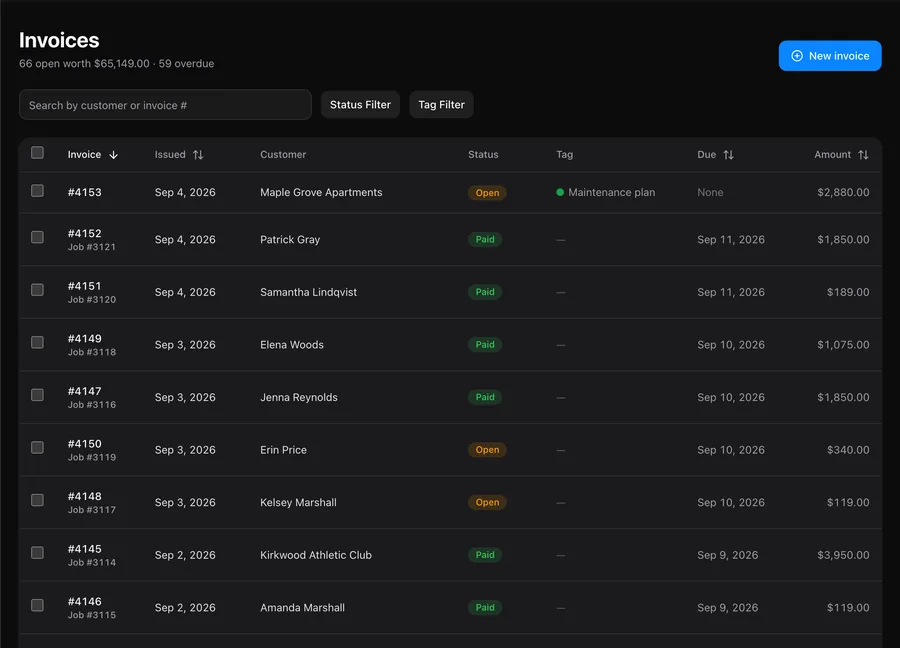Click the New invoice button
The height and width of the screenshot is (648, 900).
830,56
